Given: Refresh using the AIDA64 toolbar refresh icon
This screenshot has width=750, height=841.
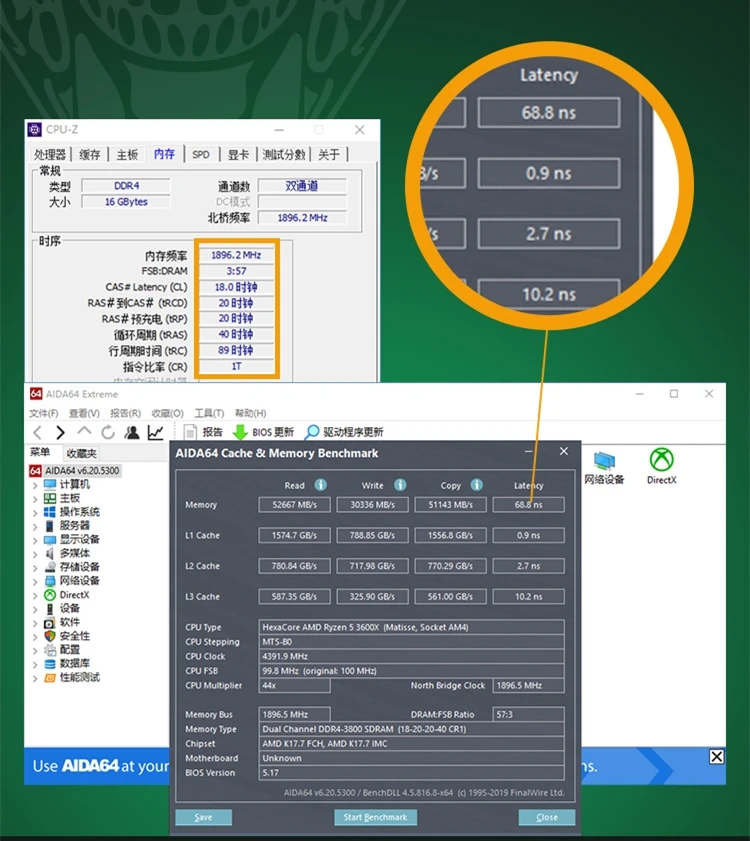Looking at the screenshot, I should pos(108,432).
